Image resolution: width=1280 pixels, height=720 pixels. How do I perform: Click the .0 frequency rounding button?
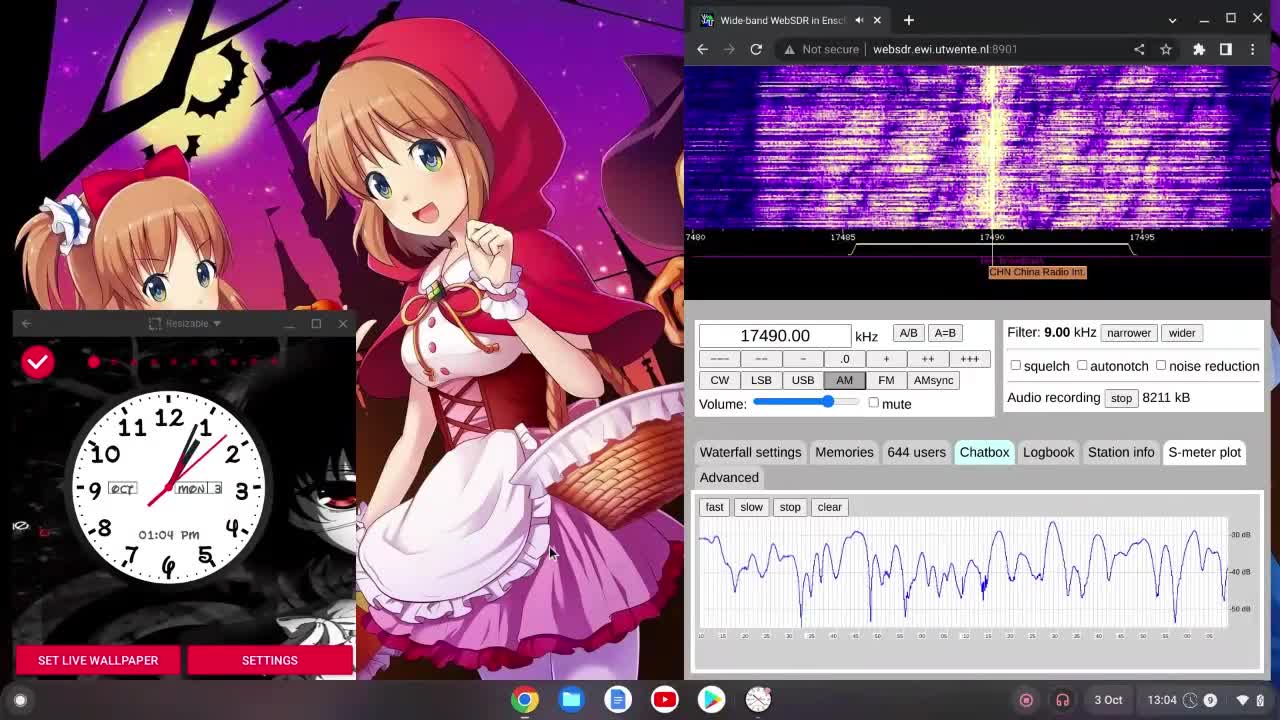[844, 359]
